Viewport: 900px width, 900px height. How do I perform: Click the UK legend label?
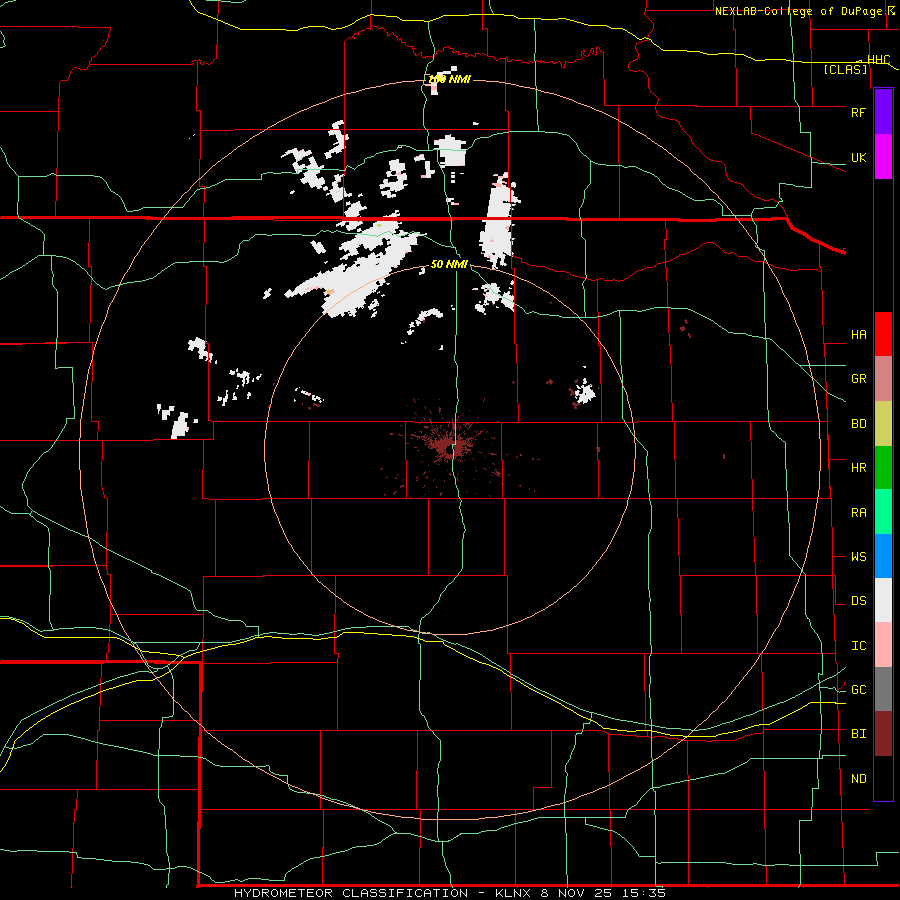pos(858,158)
